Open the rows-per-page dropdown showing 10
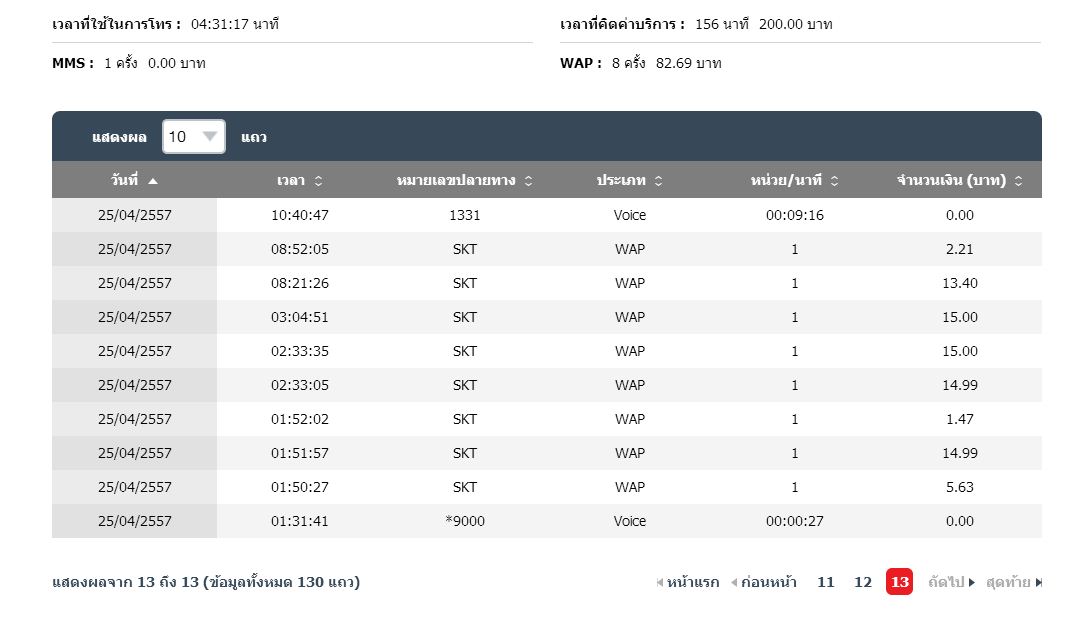 click(194, 137)
